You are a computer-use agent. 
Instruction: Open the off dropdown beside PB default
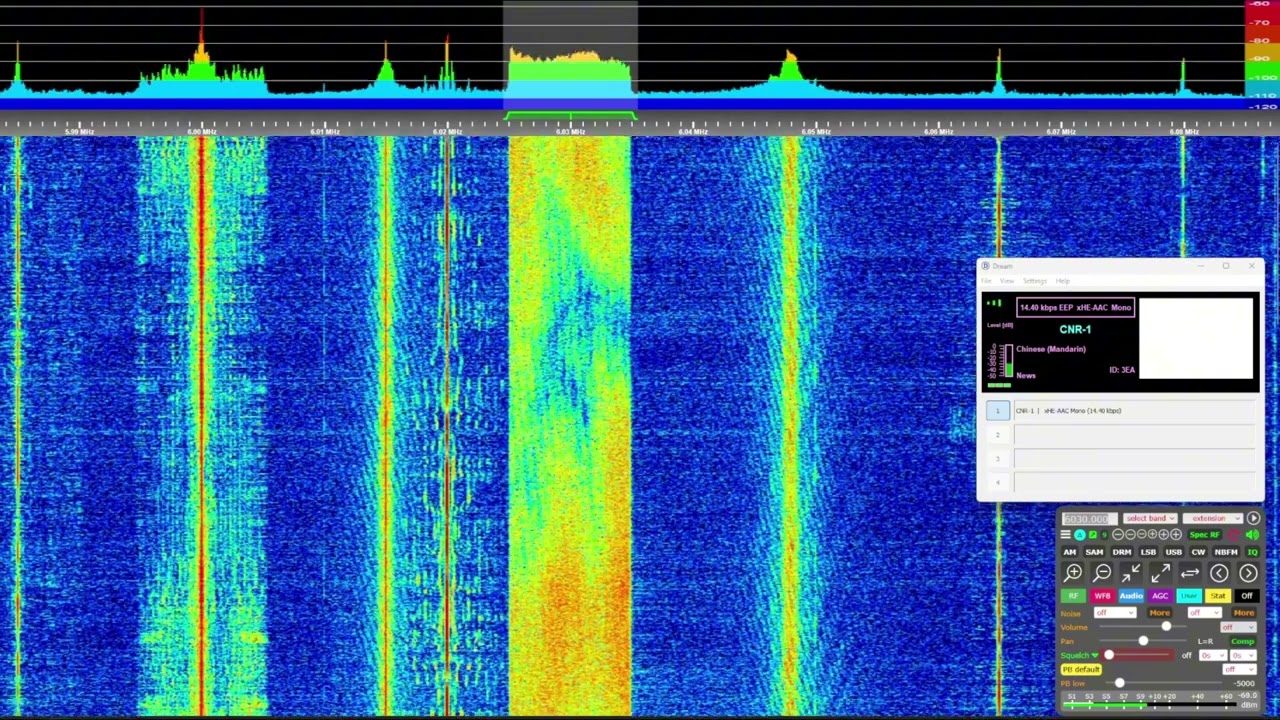pyautogui.click(x=1239, y=669)
